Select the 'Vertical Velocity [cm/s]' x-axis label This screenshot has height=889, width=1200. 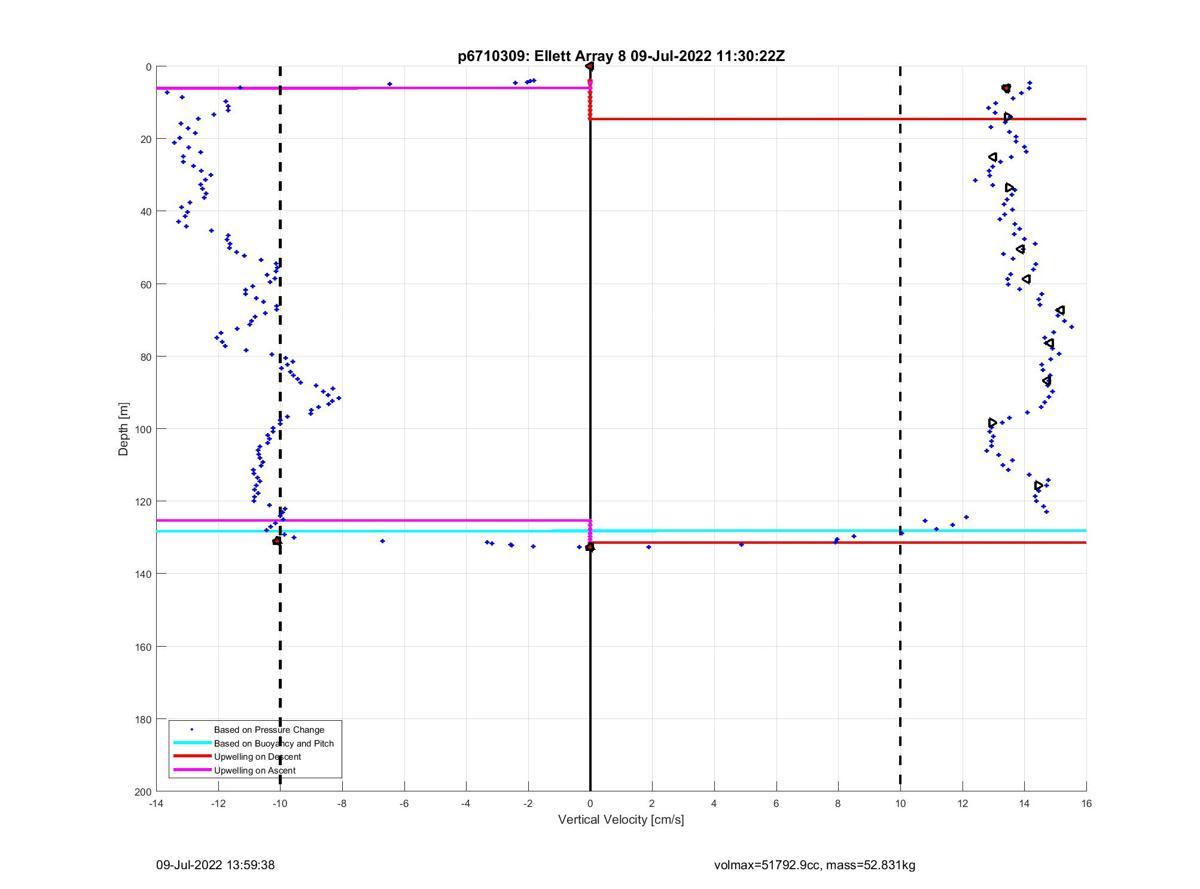tap(621, 820)
